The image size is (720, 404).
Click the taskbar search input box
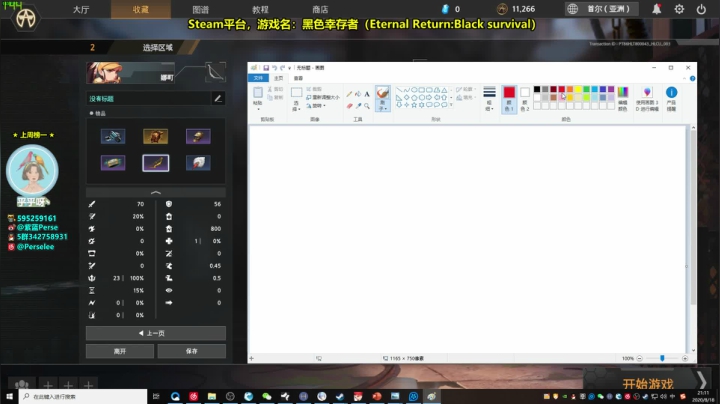[x=83, y=396]
